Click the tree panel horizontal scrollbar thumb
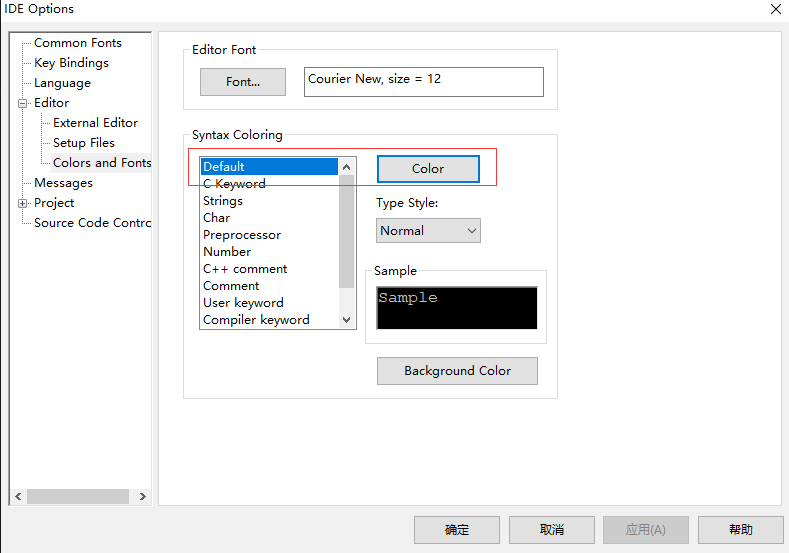 [78, 497]
